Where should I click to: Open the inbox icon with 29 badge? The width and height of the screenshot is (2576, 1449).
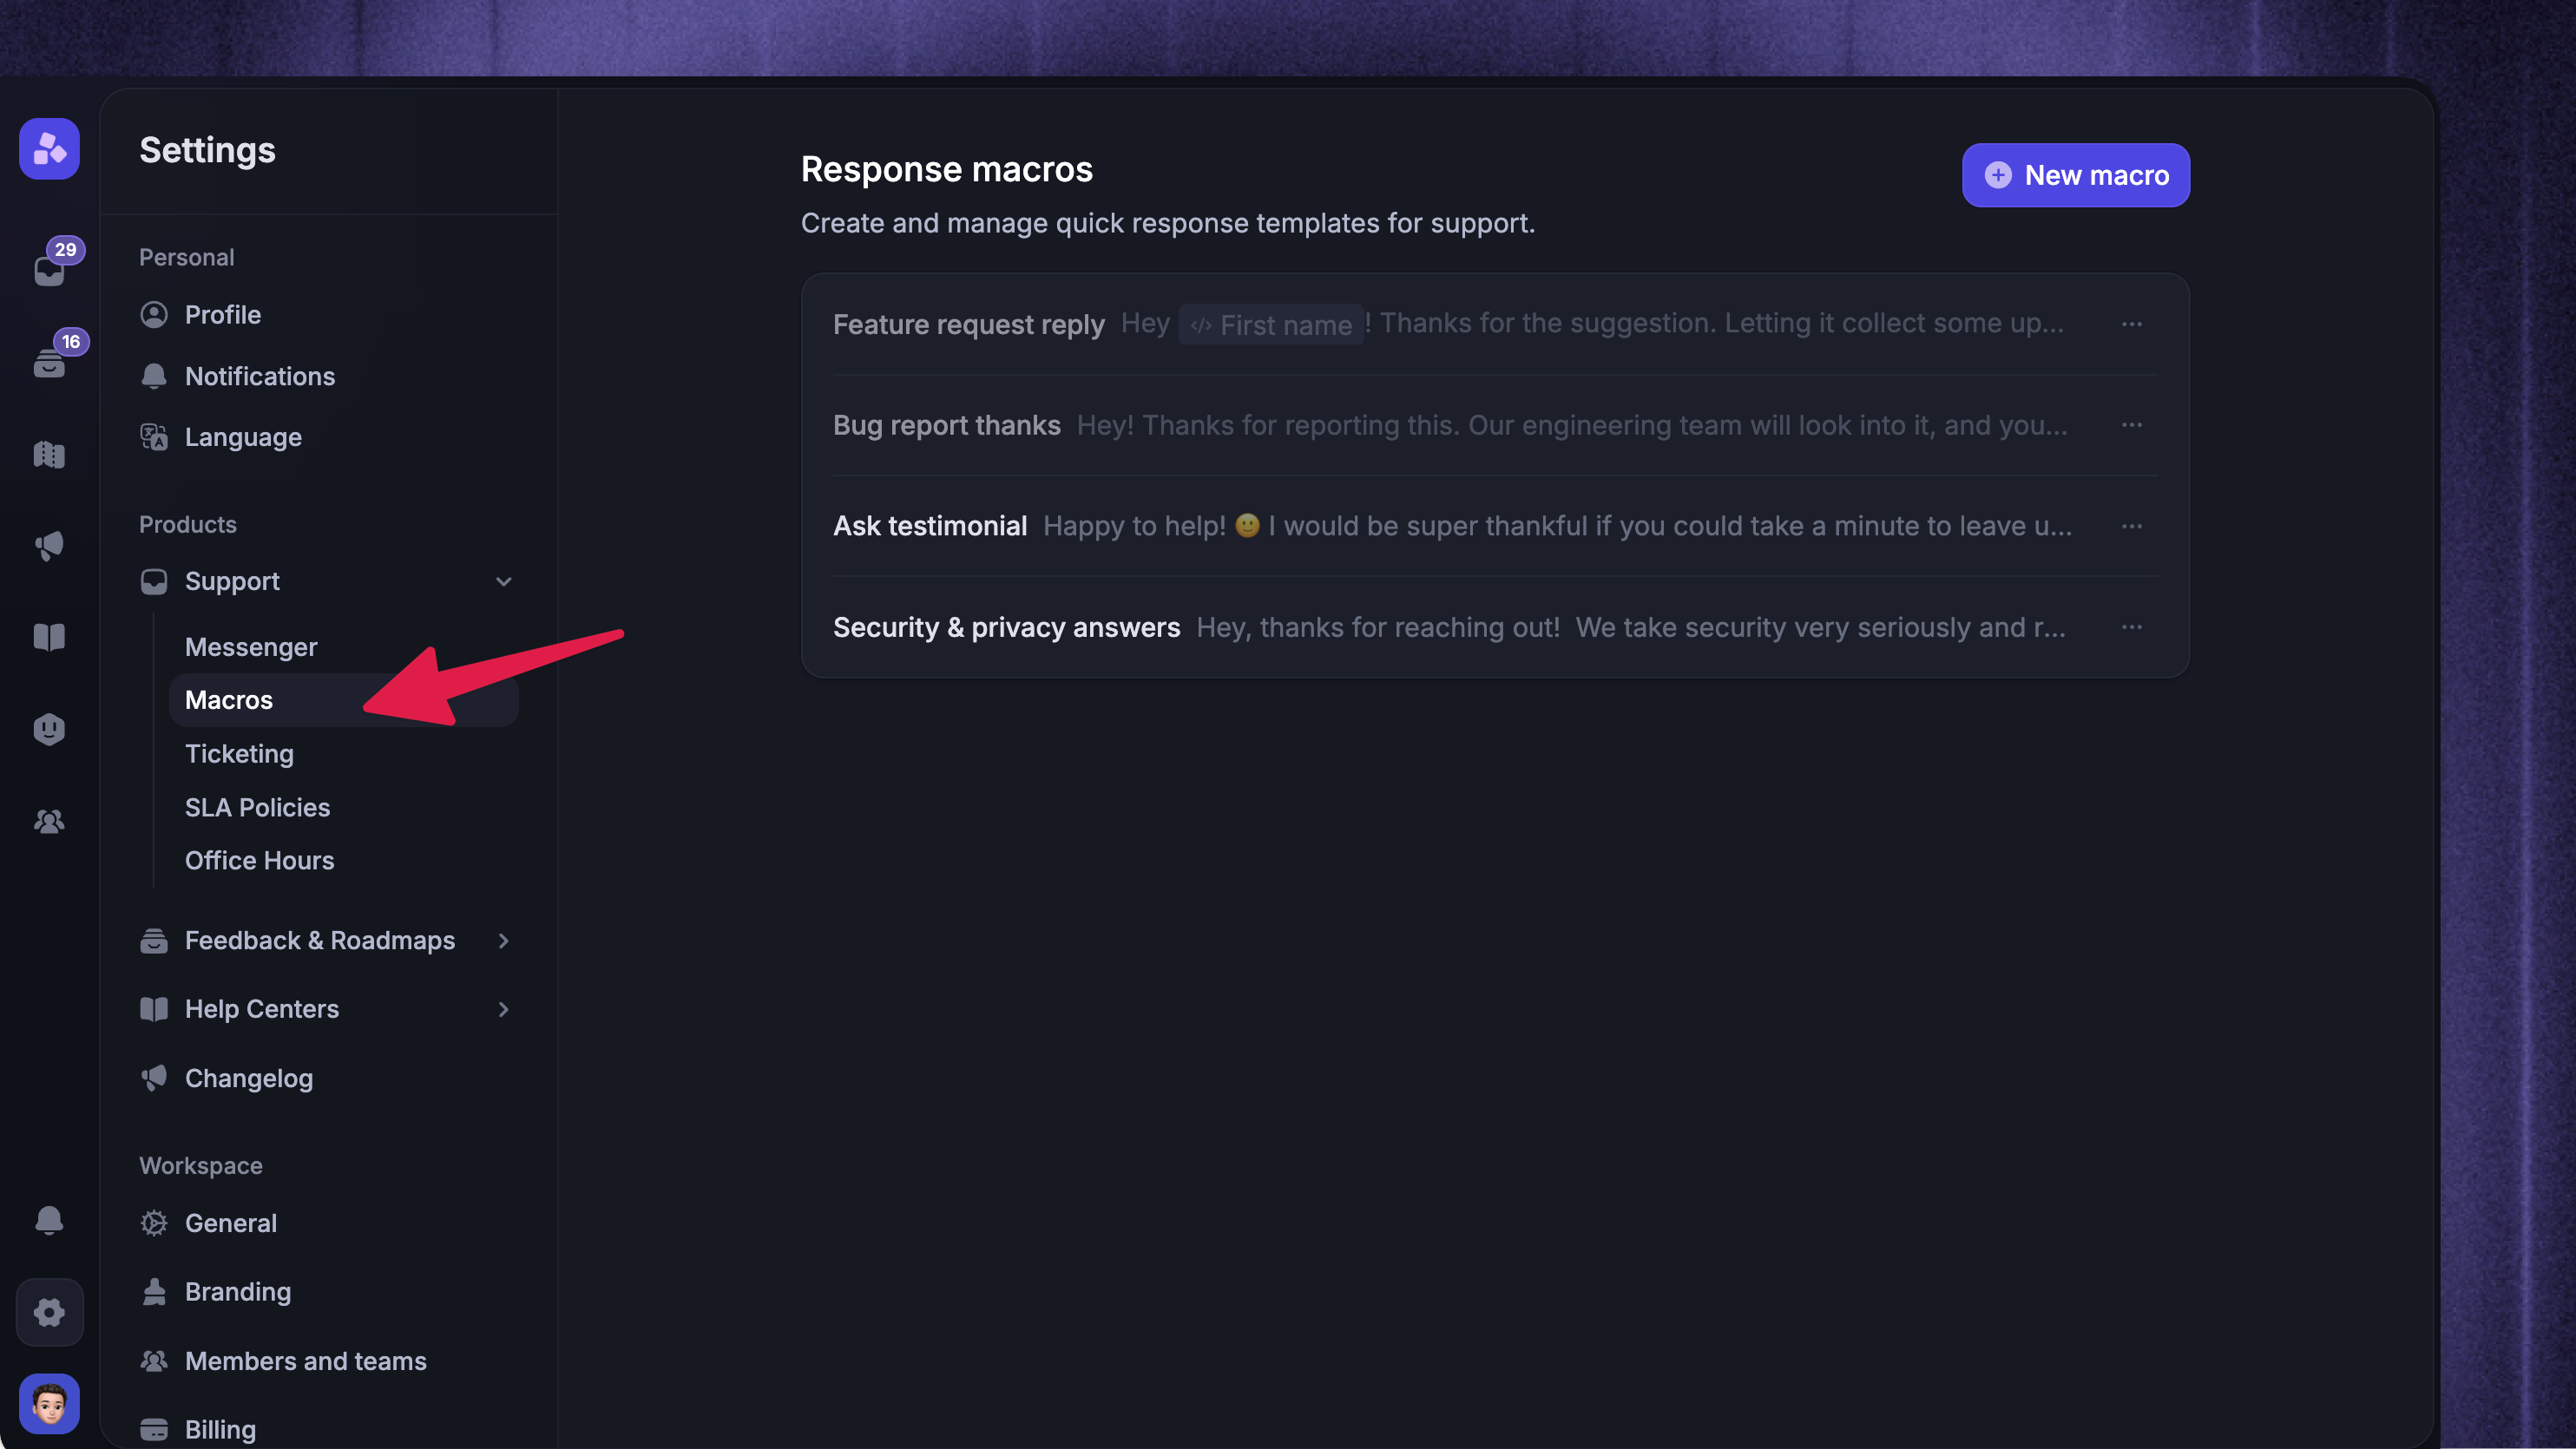50,268
